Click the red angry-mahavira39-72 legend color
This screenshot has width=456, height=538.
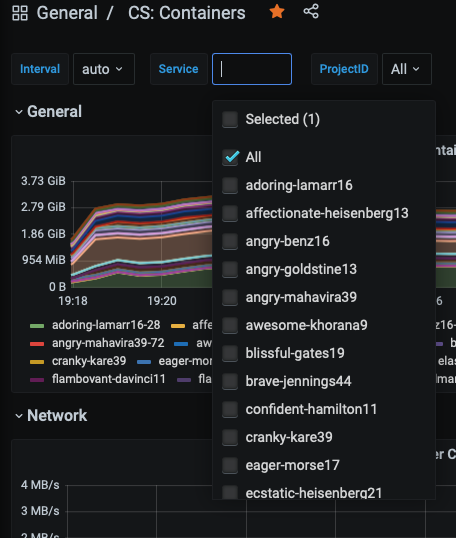37,344
